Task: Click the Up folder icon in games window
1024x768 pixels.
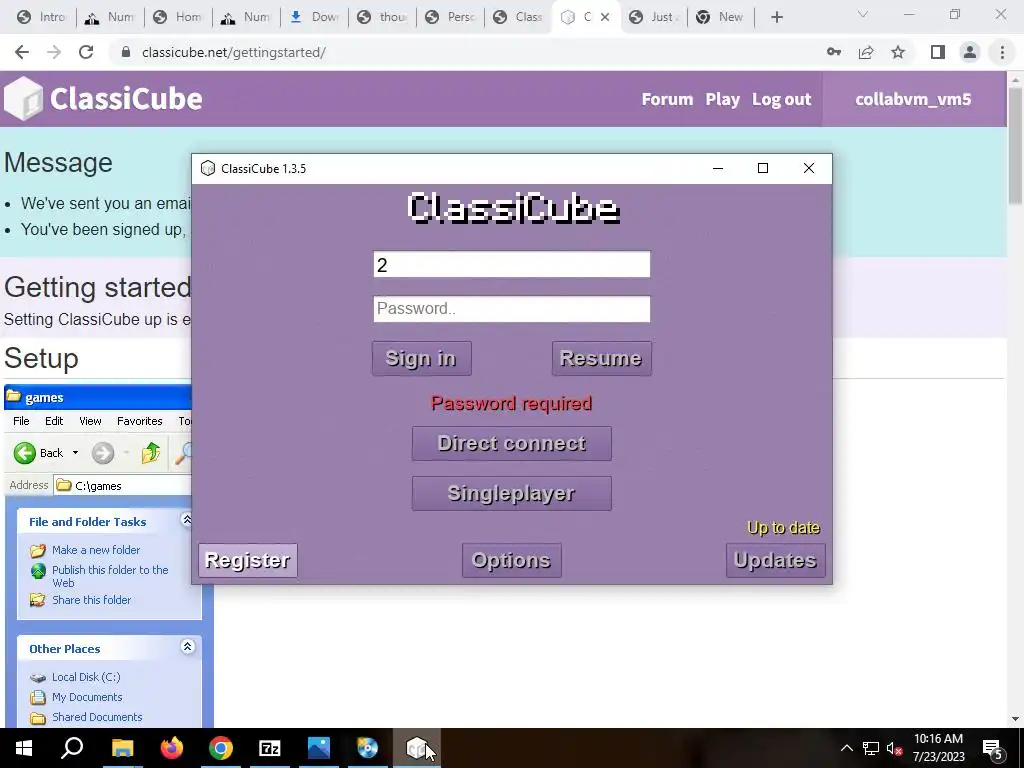Action: (151, 453)
